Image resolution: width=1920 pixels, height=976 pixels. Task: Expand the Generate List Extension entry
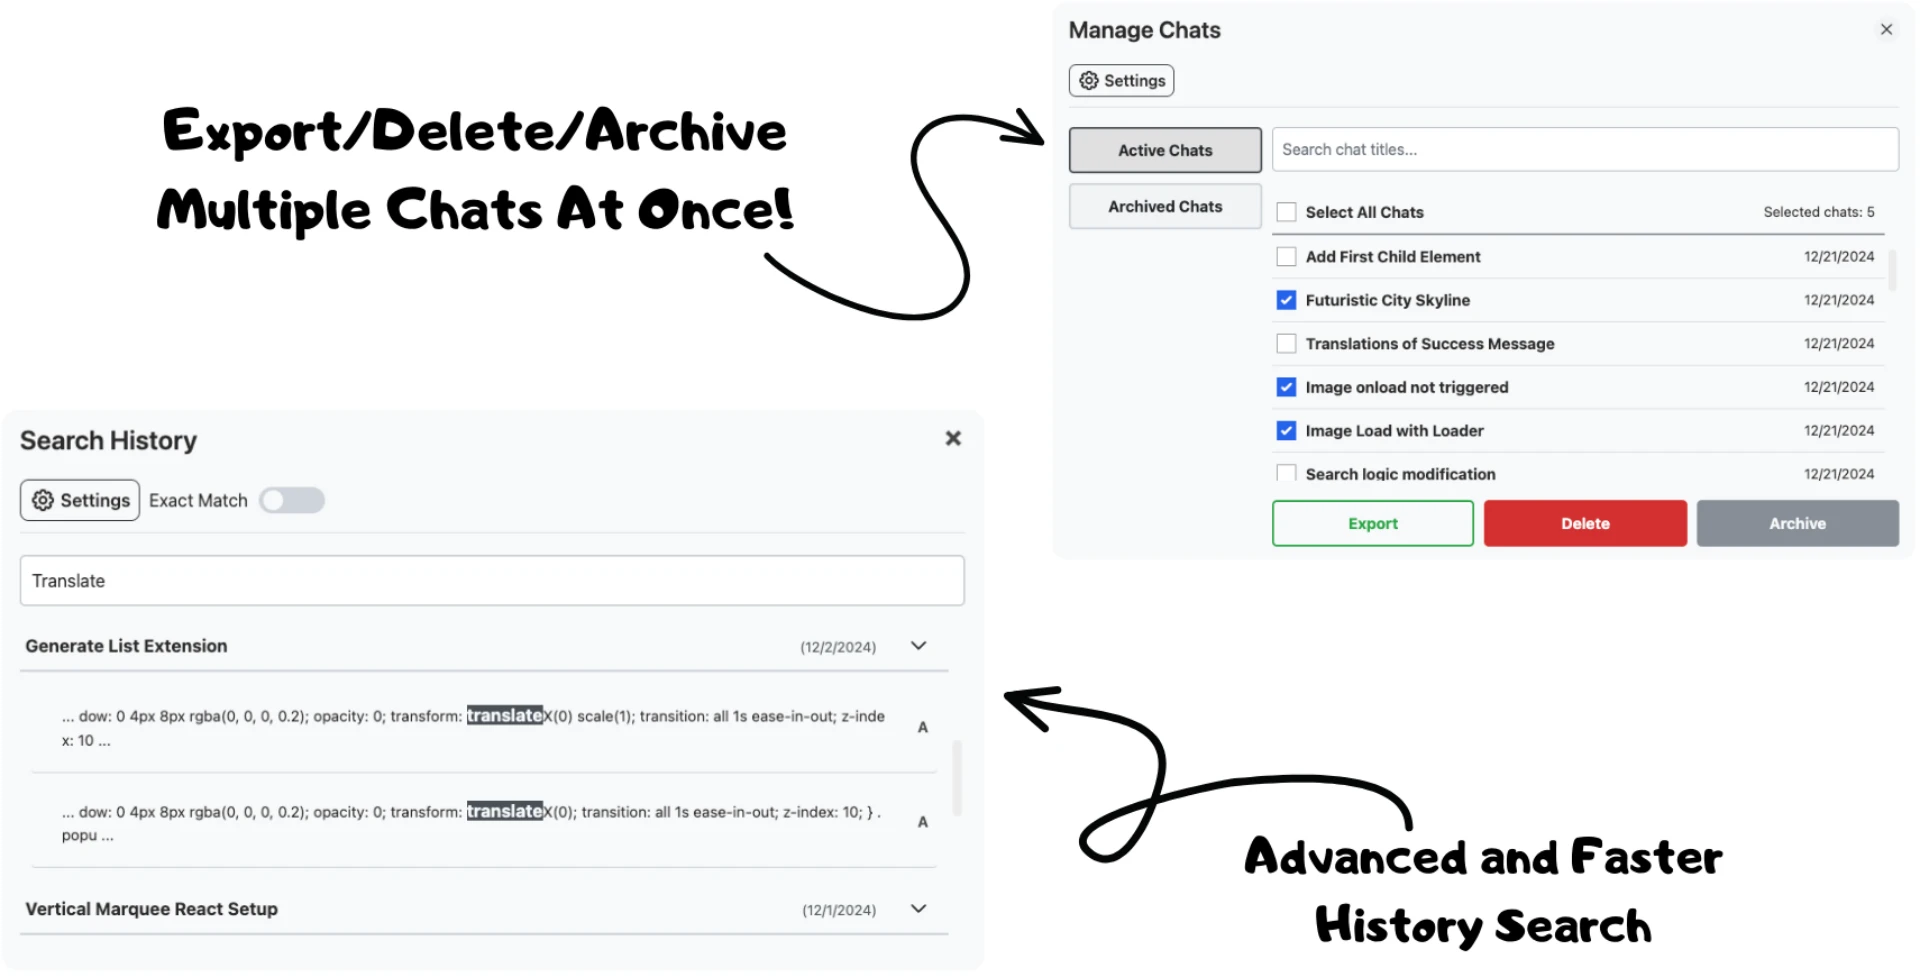[x=917, y=646]
